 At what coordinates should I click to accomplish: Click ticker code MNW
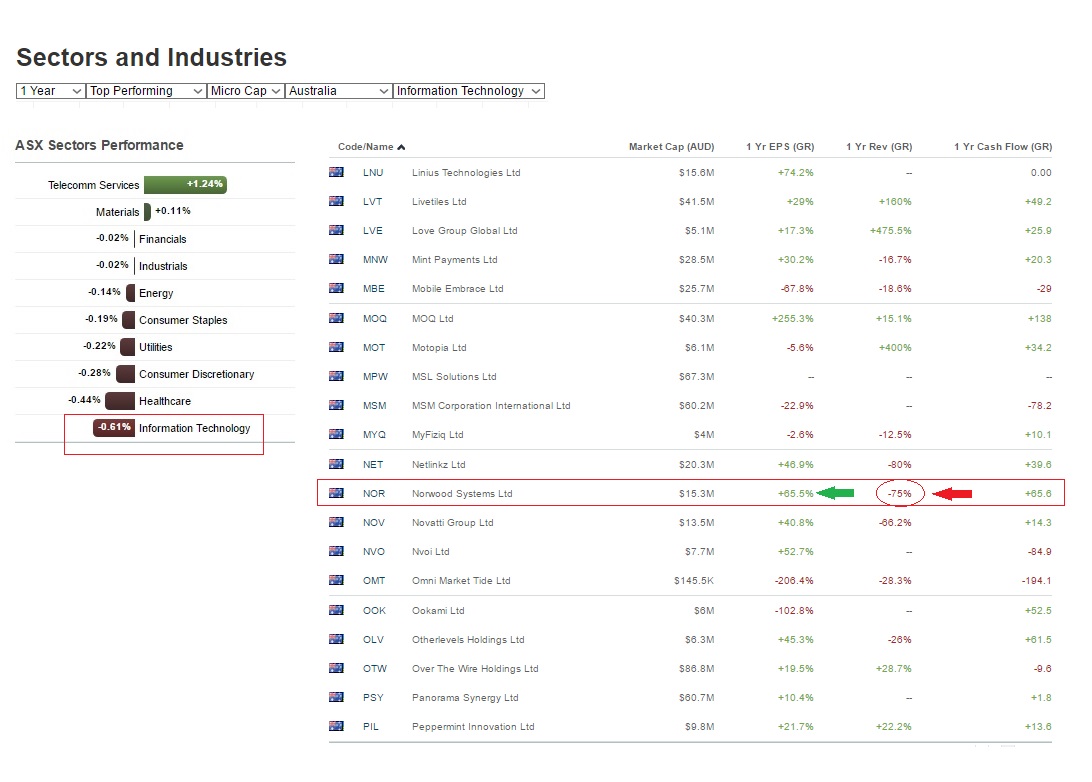point(375,260)
